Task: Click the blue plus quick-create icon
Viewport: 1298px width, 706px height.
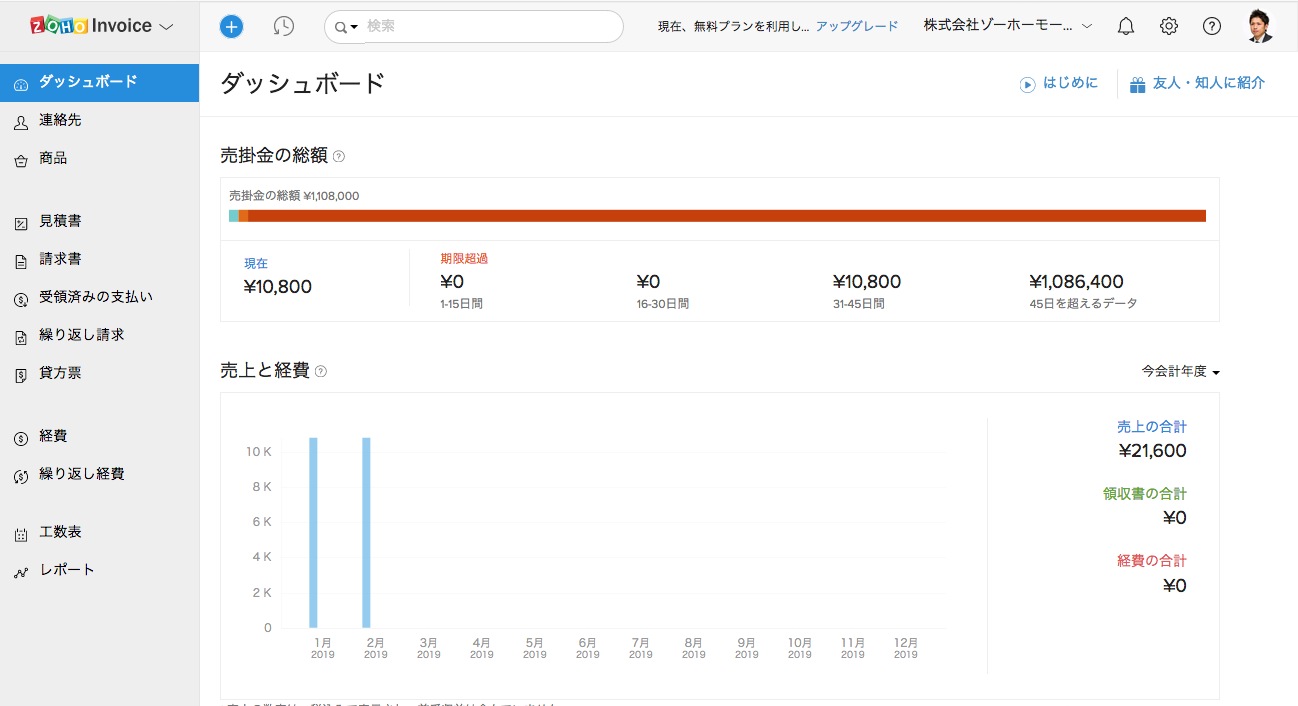Action: click(x=231, y=27)
